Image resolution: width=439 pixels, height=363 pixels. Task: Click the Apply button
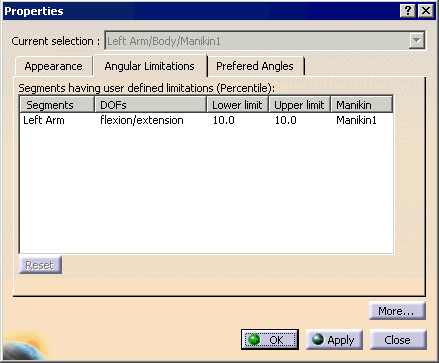(334, 340)
